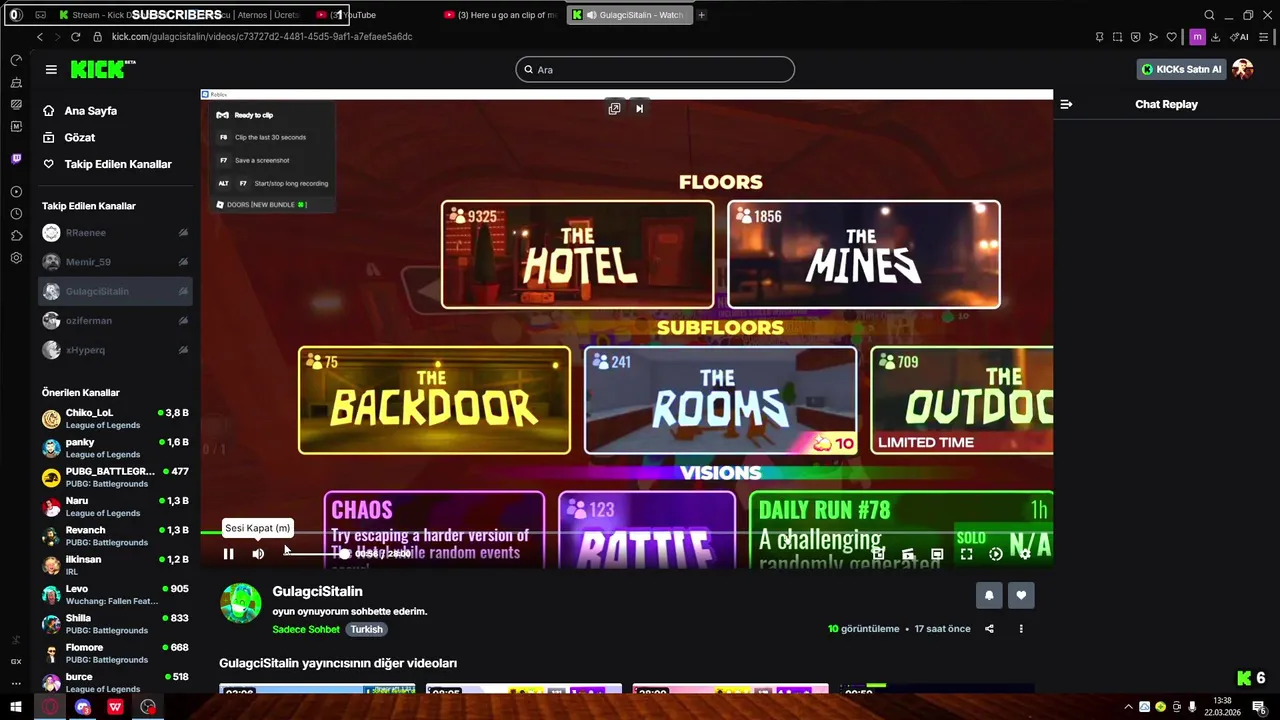Open the browser snapshot tool icon
The height and width of the screenshot is (720, 1280).
(x=1117, y=37)
